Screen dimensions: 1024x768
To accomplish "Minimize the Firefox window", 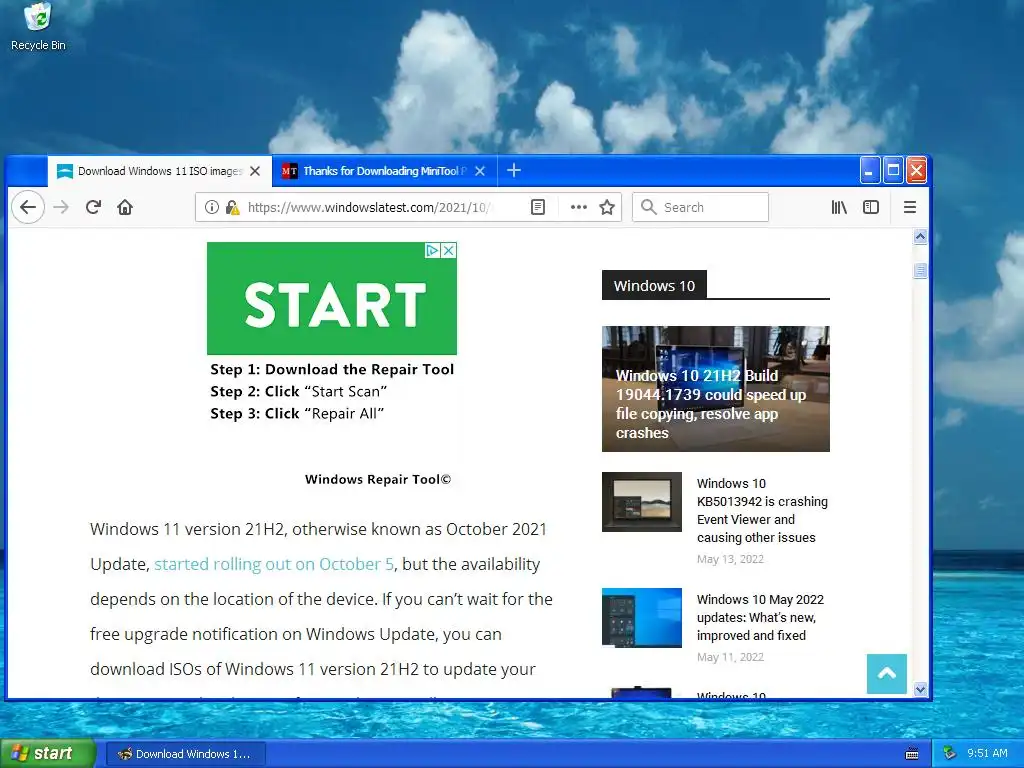I will [869, 170].
